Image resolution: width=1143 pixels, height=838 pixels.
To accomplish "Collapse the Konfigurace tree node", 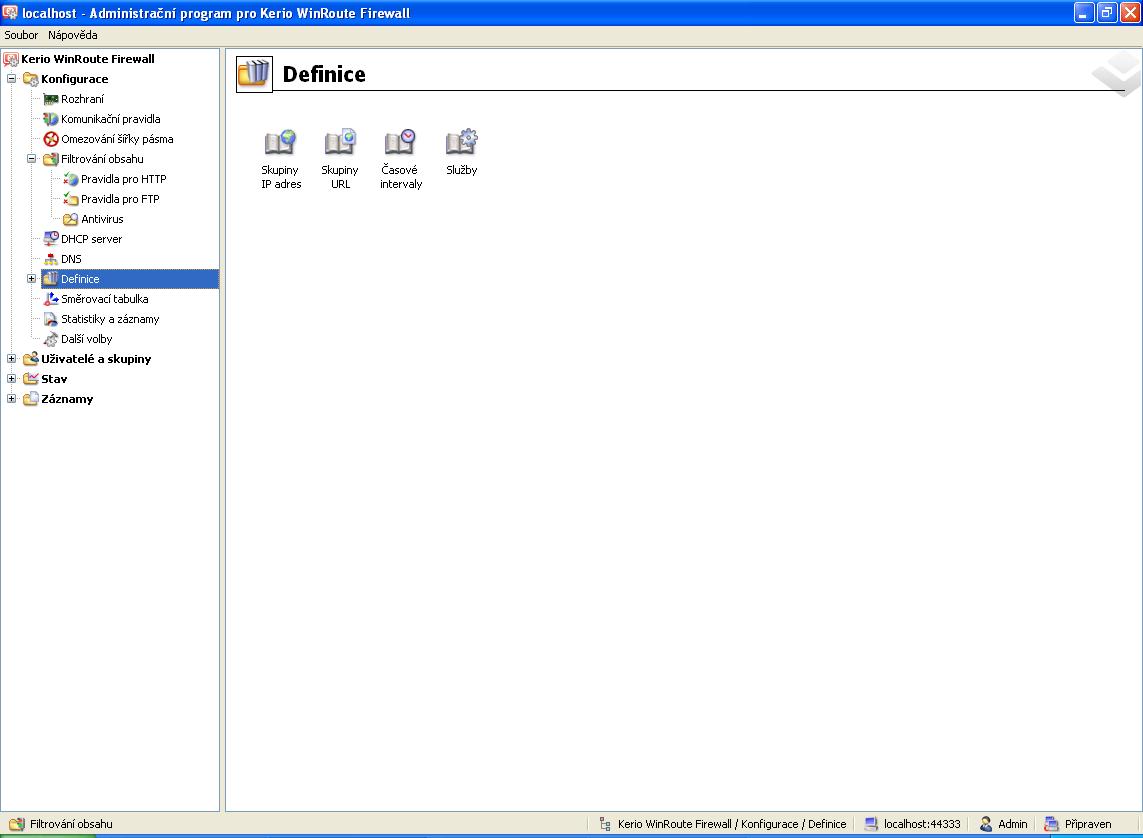I will point(12,79).
